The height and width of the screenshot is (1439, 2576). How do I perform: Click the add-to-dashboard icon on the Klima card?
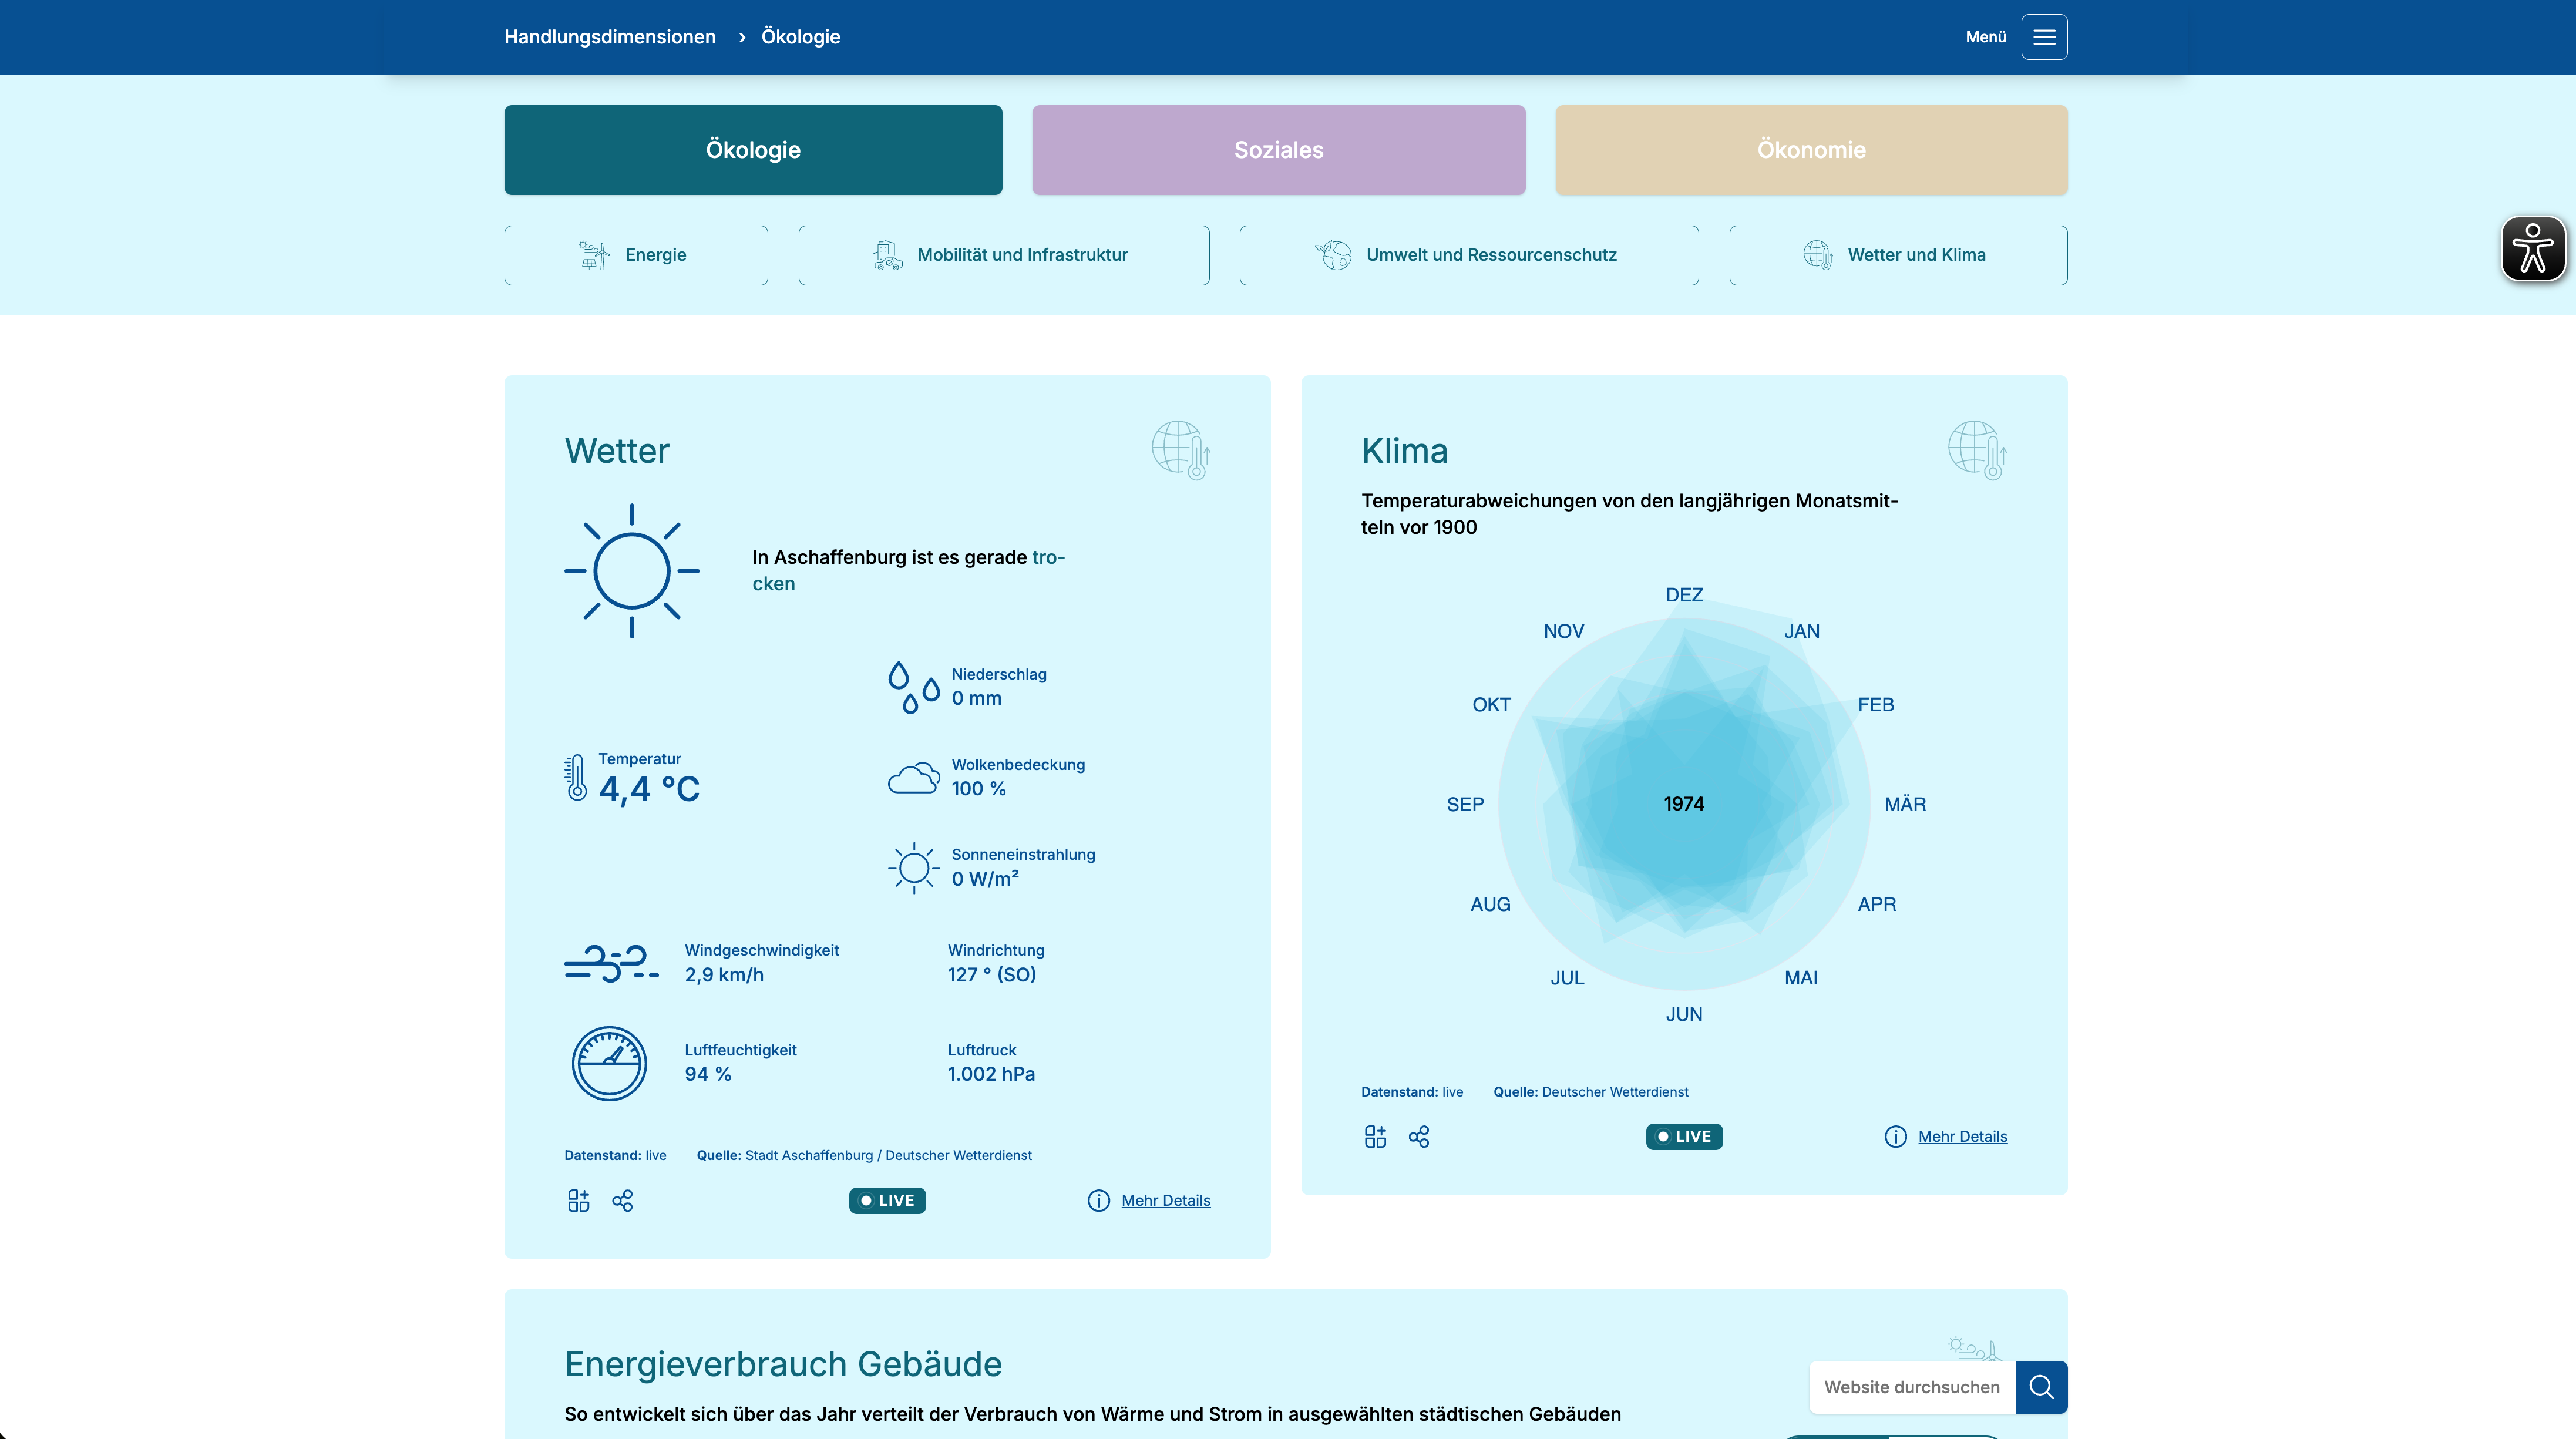click(1374, 1136)
